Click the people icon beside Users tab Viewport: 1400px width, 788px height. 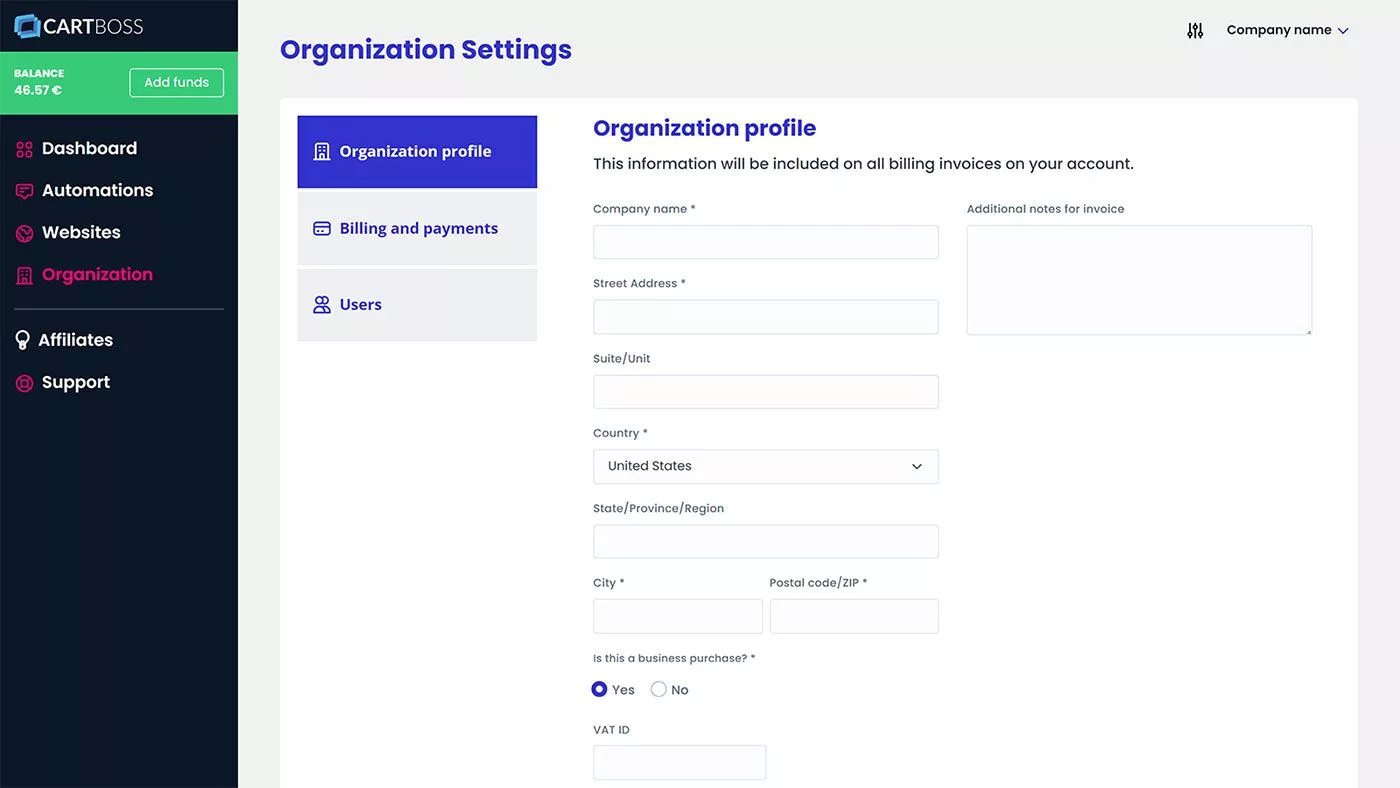[322, 305]
